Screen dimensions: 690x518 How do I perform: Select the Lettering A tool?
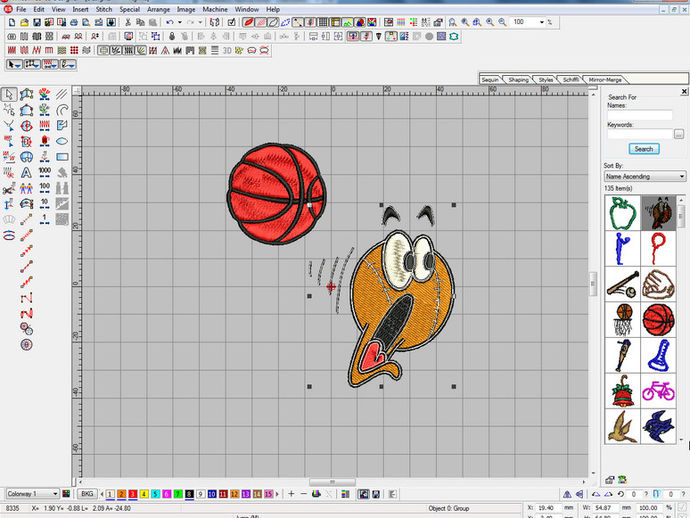click(26, 173)
